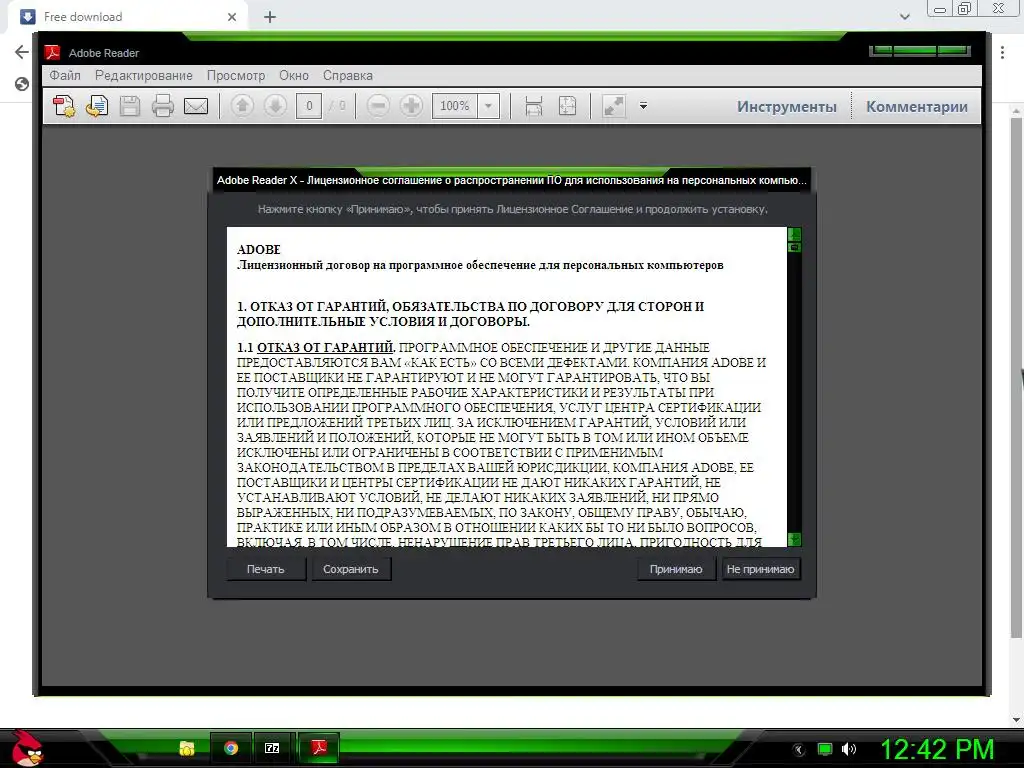Click the Save floppy disk icon

130,106
